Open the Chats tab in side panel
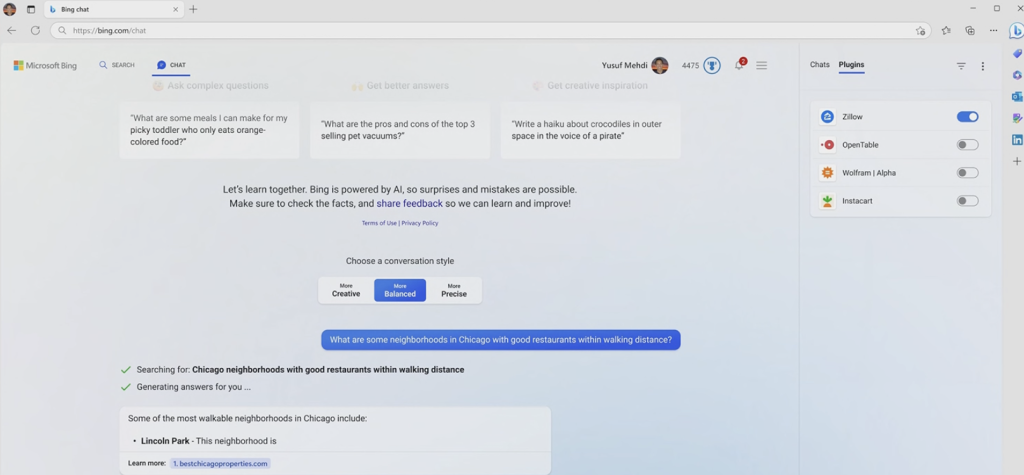 click(820, 65)
